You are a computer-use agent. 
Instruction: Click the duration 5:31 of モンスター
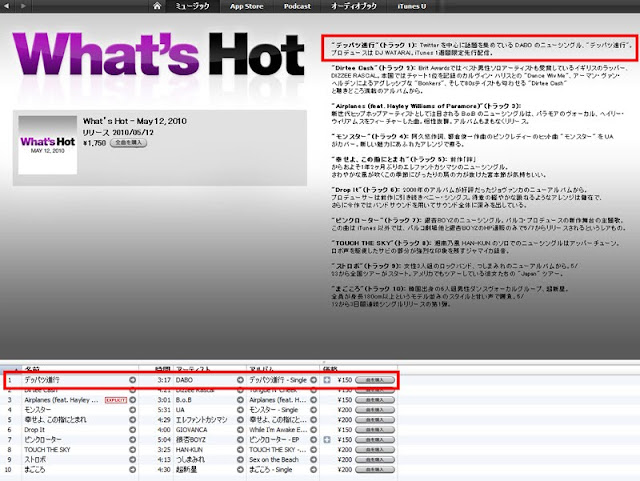[164, 410]
